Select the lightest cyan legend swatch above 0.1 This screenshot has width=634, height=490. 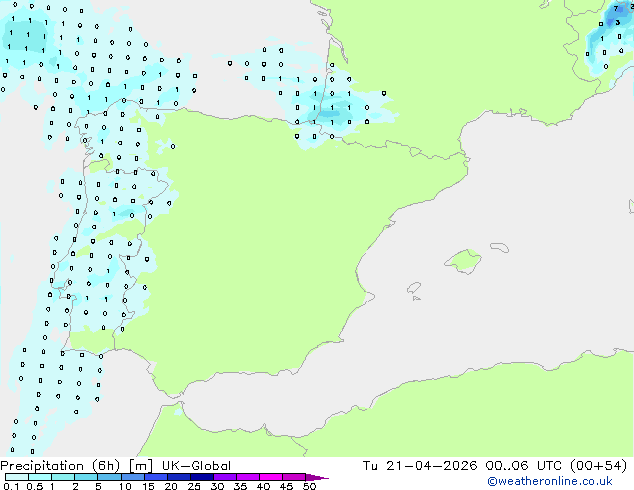coord(17,477)
